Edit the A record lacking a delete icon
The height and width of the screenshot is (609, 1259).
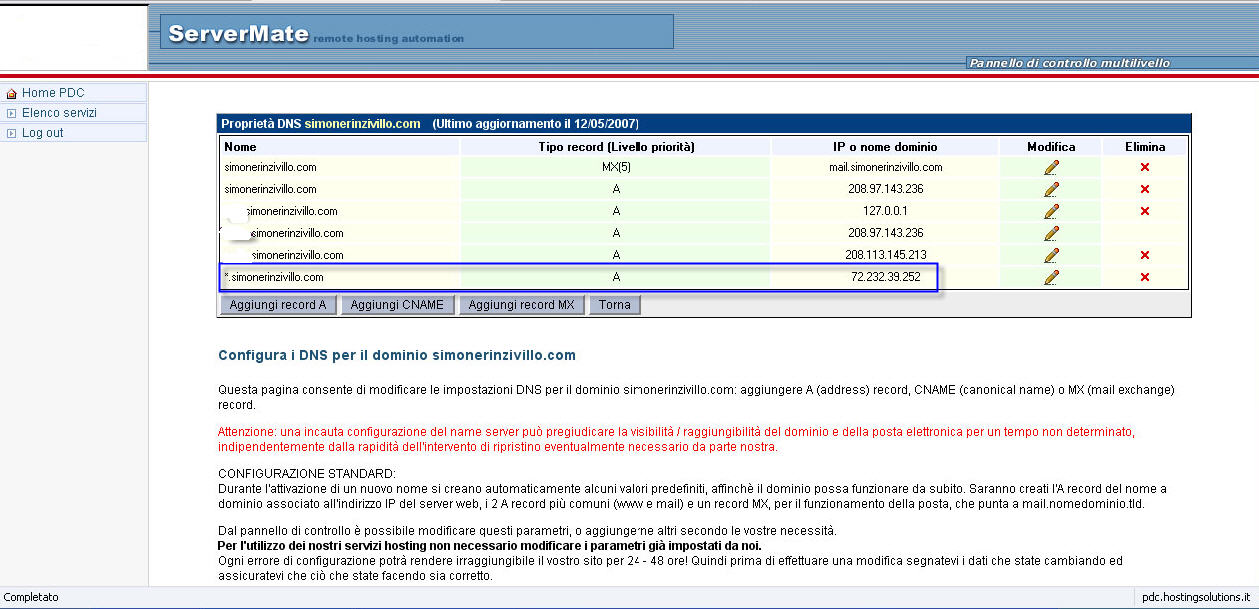coord(1051,233)
